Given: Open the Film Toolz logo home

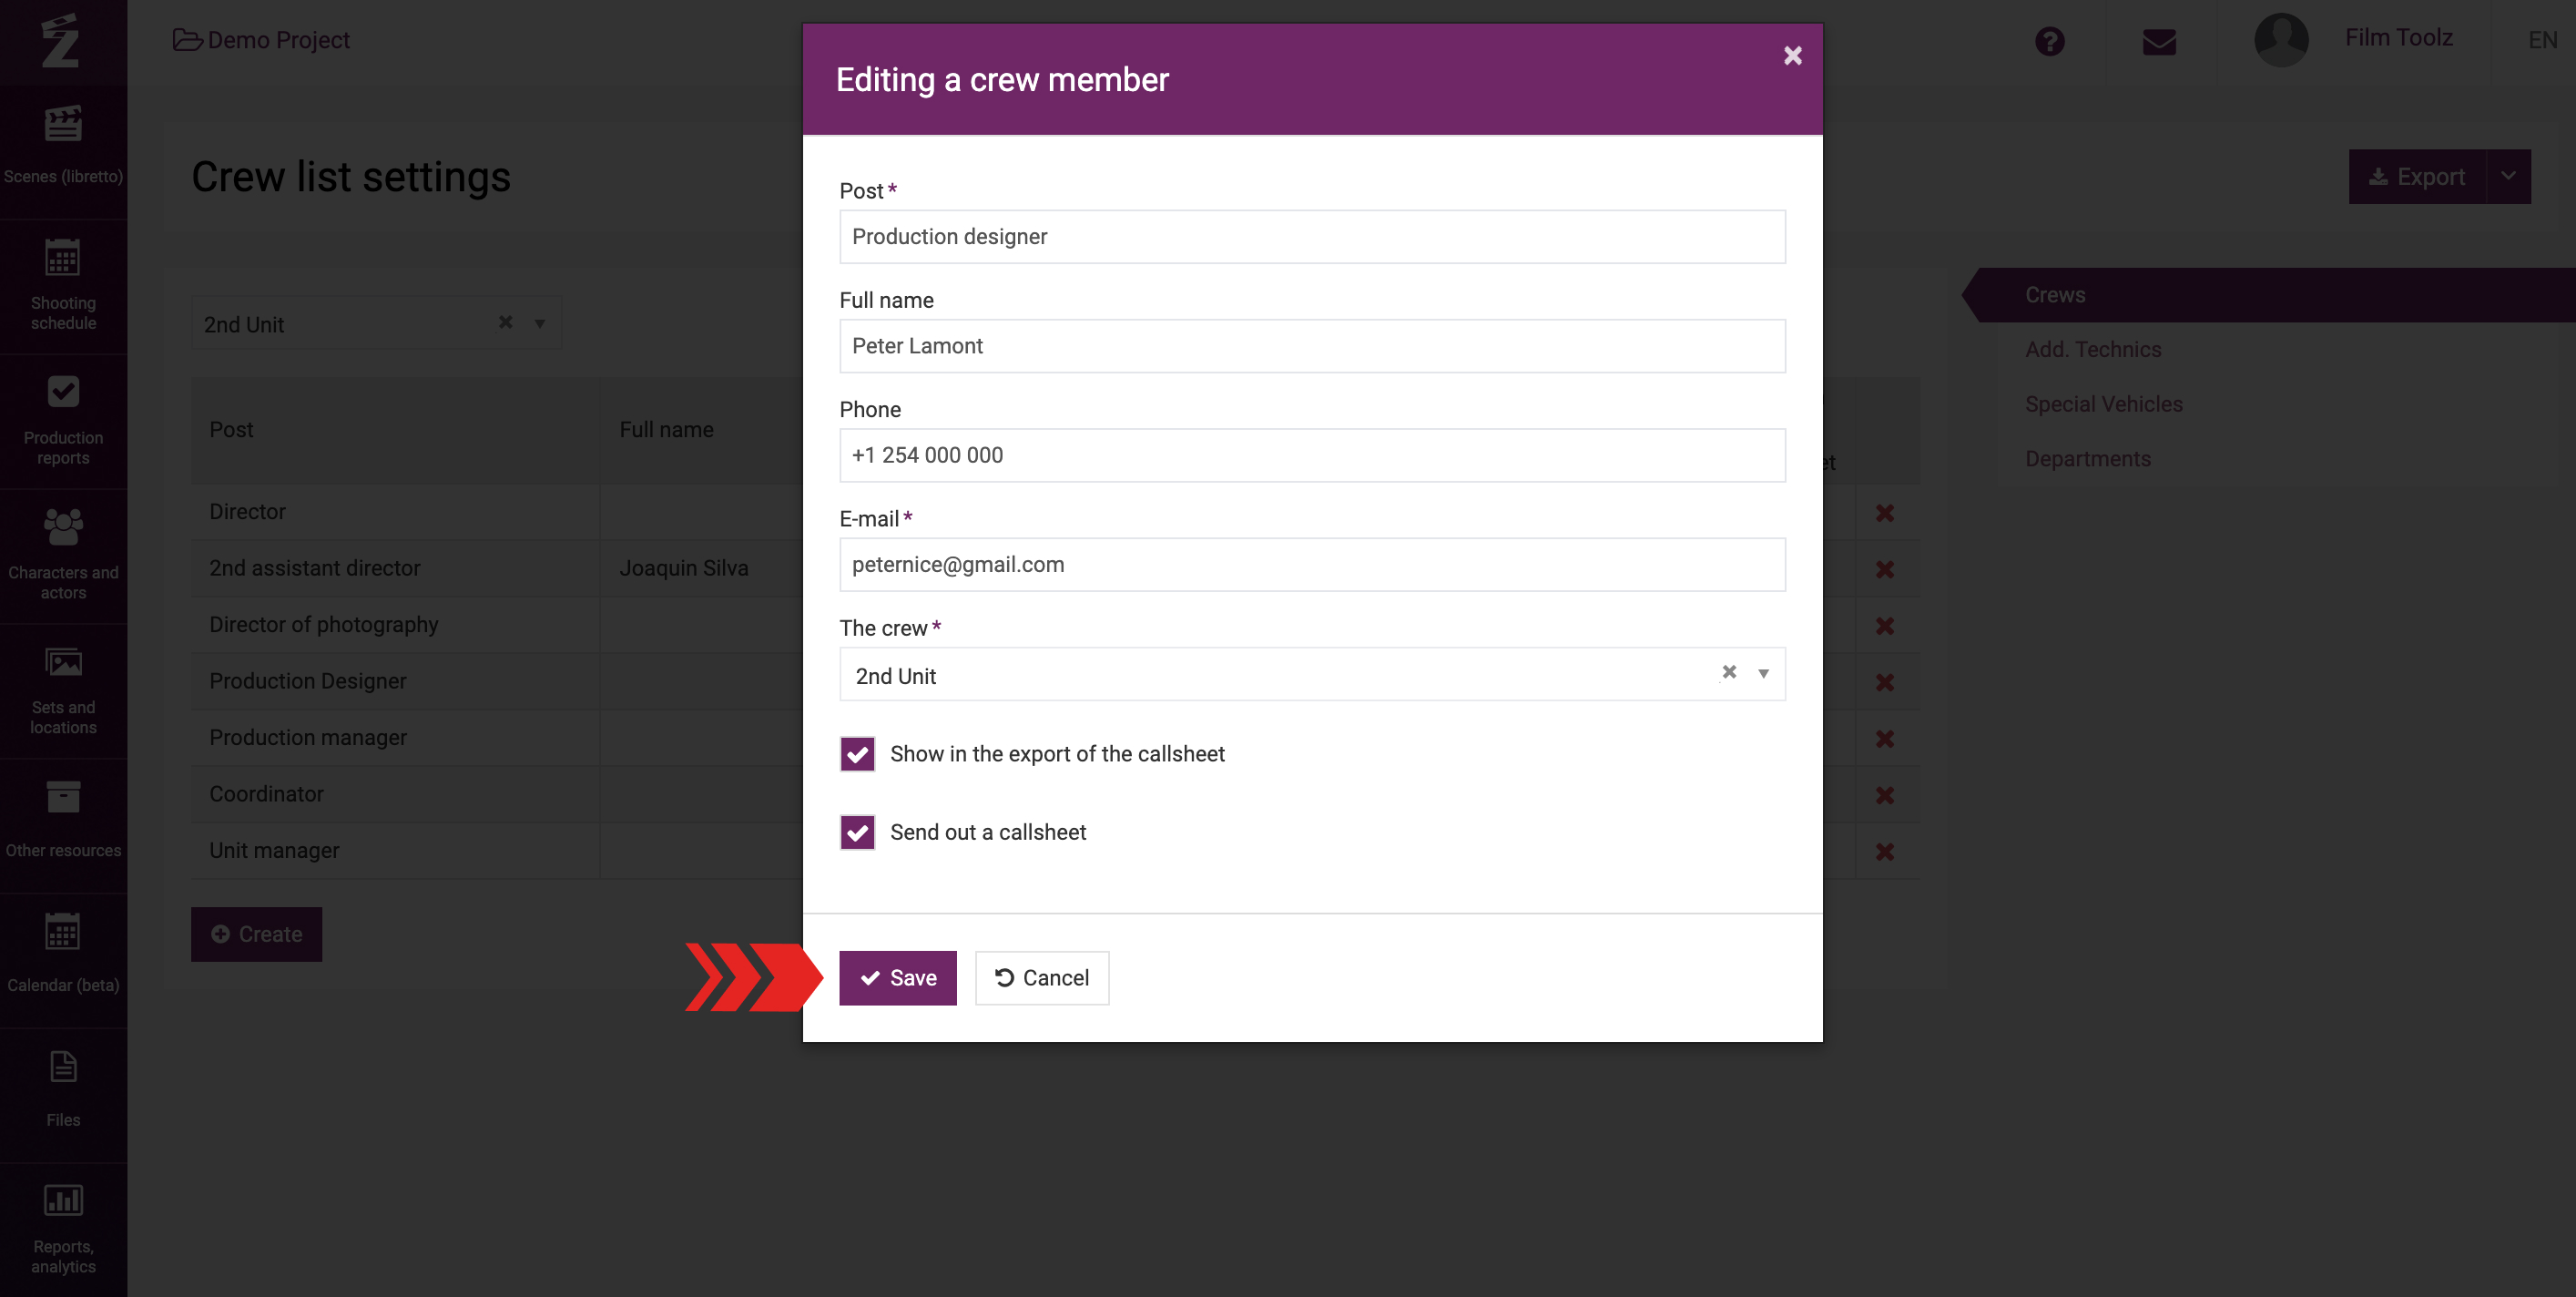Looking at the screenshot, I should [60, 40].
